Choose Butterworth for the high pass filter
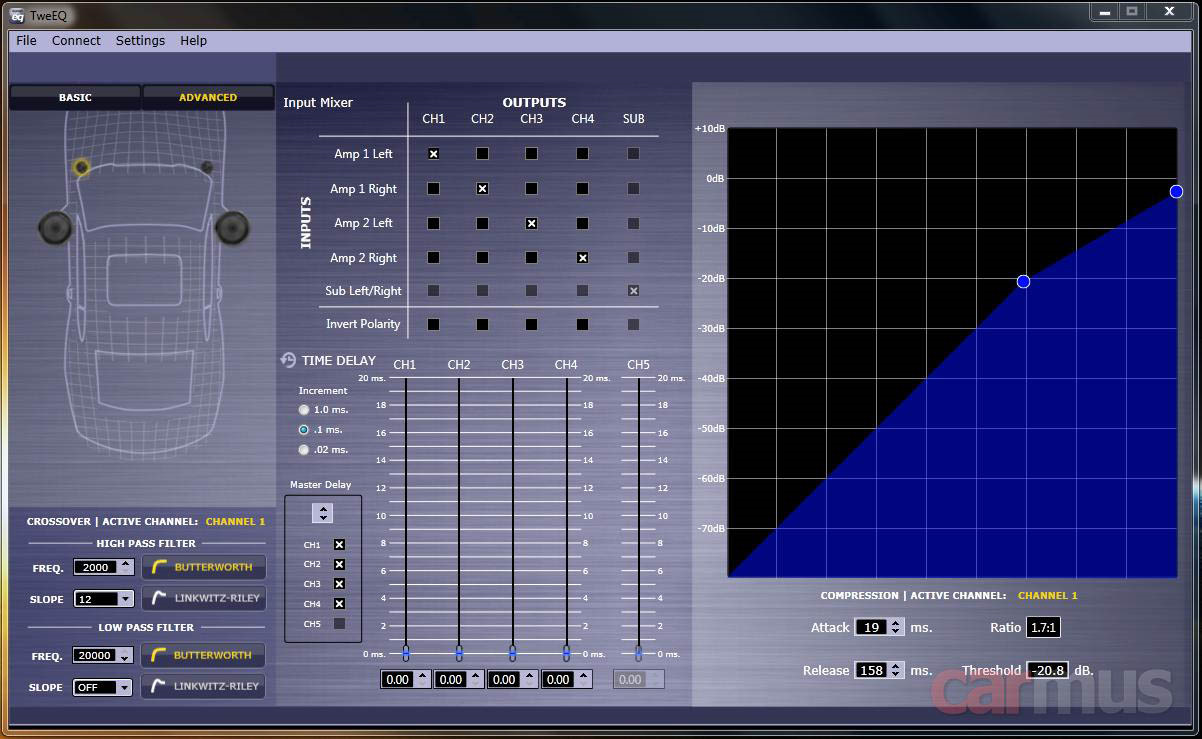The height and width of the screenshot is (739, 1202). 204,567
